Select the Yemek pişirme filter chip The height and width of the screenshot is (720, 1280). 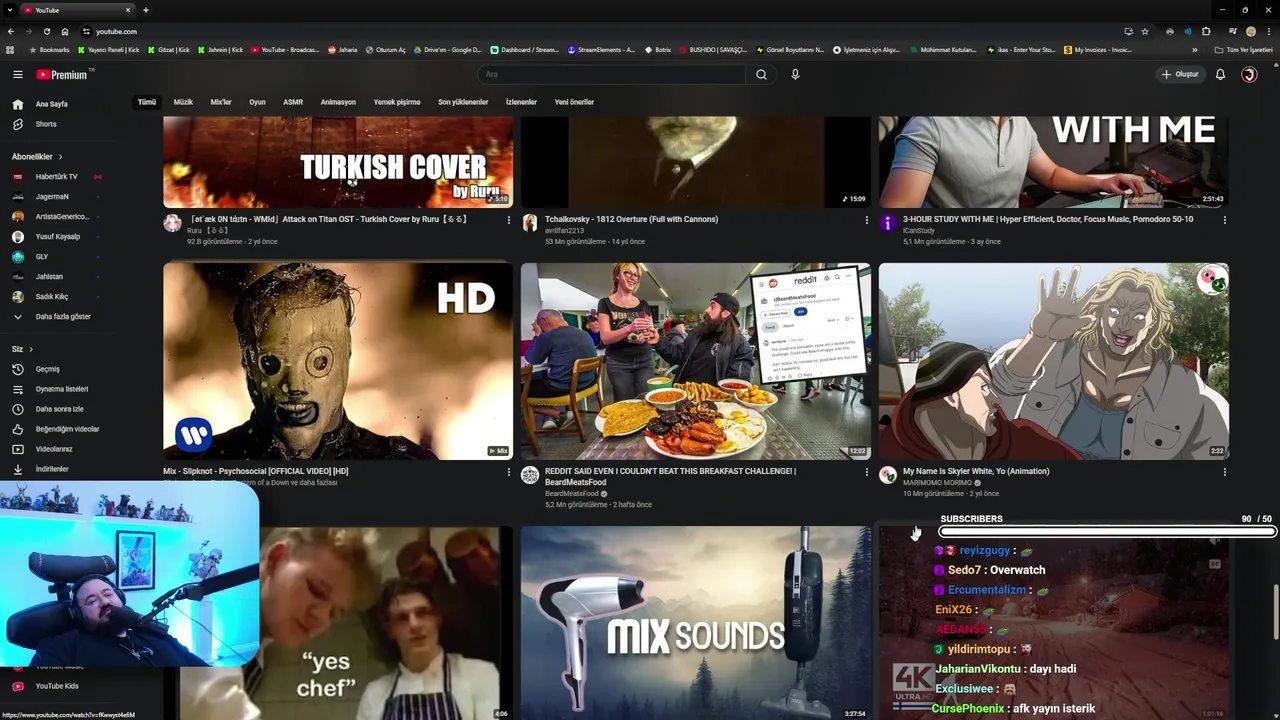tap(397, 102)
